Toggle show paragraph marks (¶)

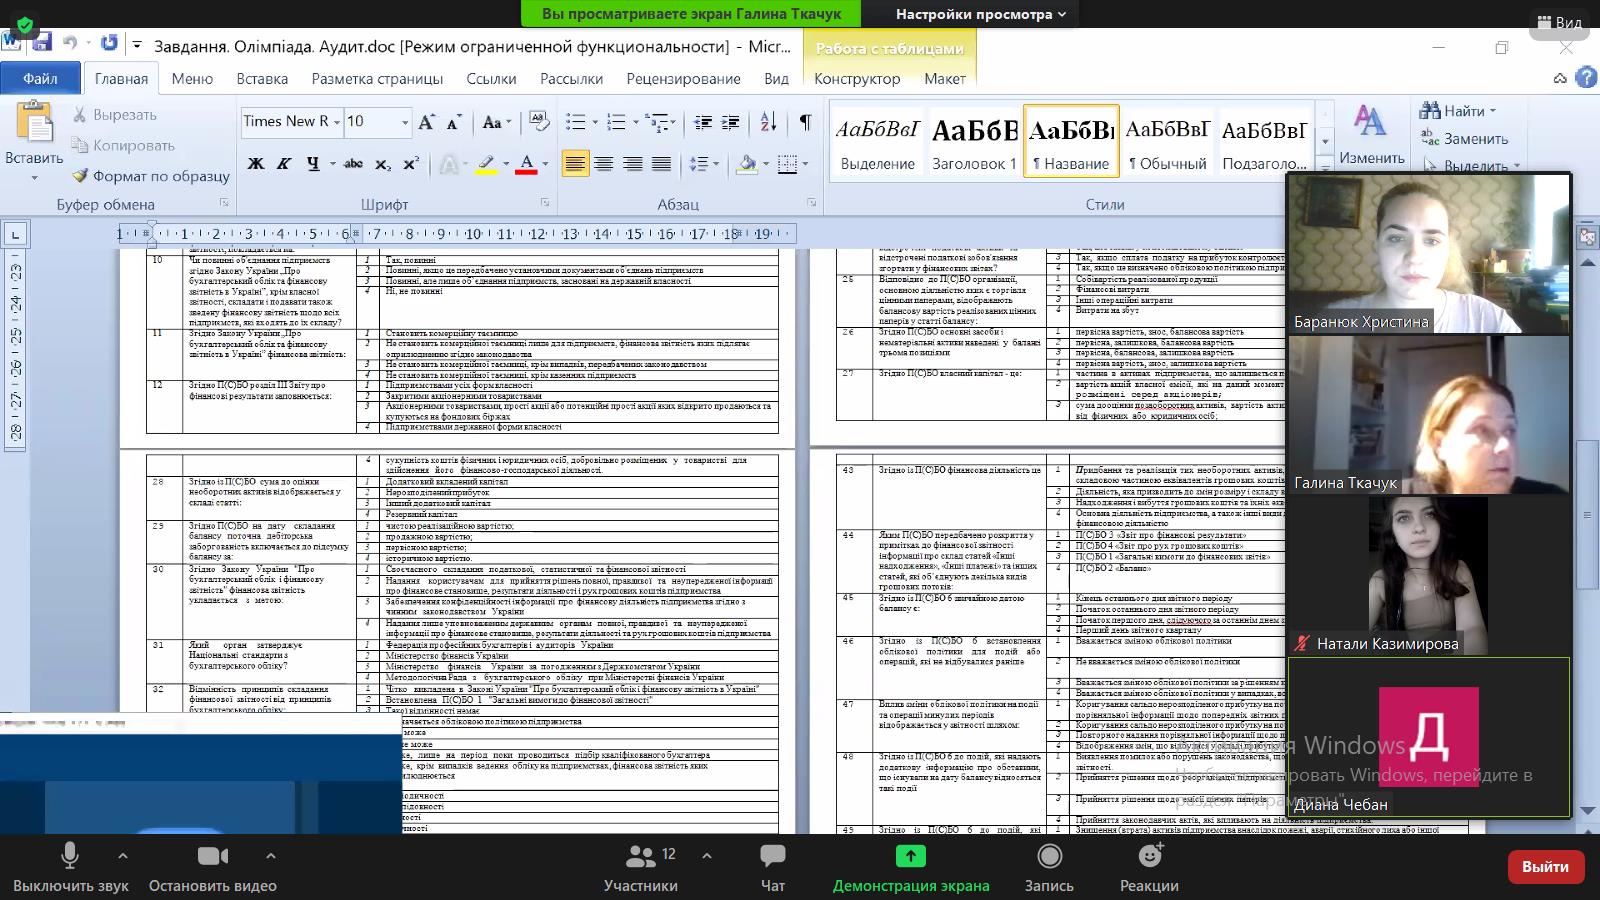[805, 122]
